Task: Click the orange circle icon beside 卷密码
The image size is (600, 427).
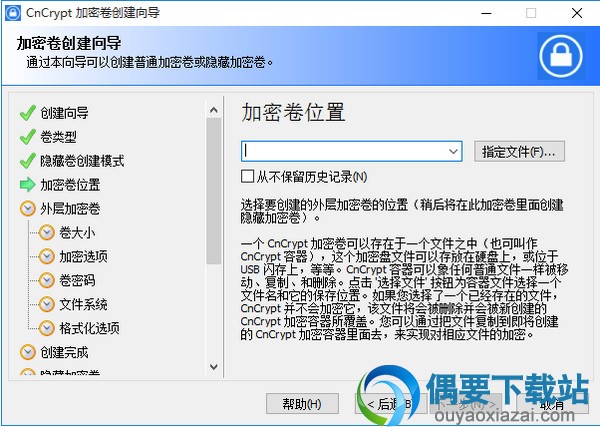Action: click(x=47, y=280)
